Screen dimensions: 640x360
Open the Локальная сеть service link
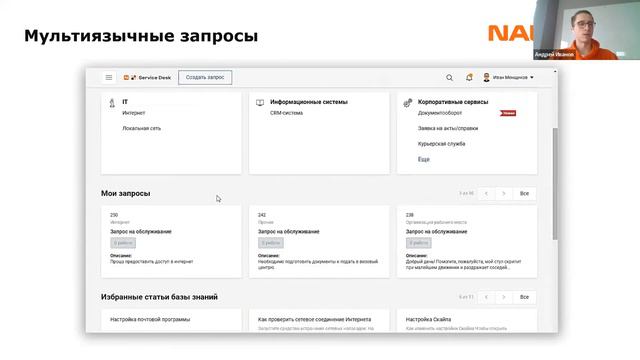[x=141, y=128]
